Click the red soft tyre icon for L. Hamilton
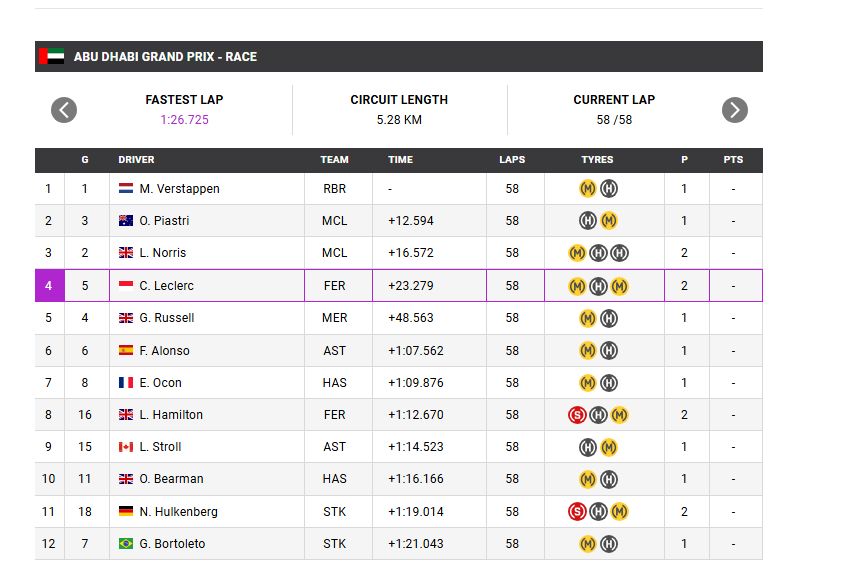 click(x=577, y=415)
